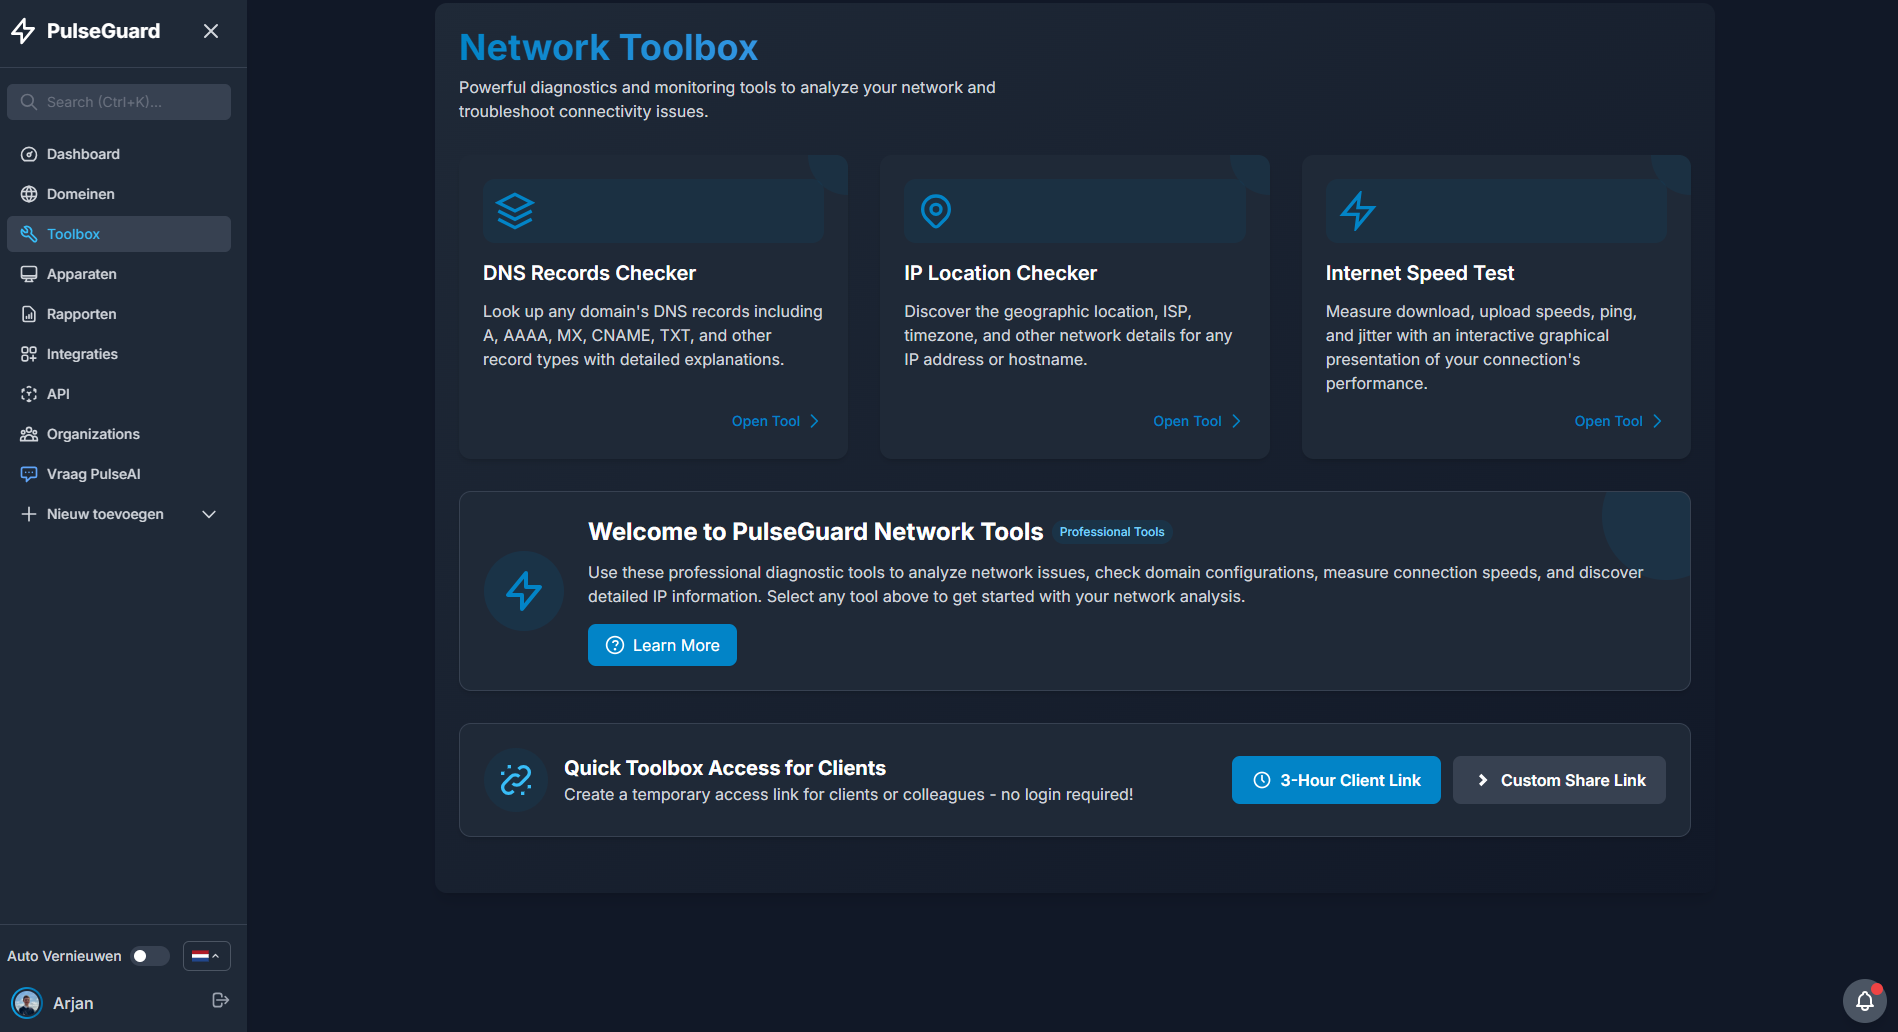The width and height of the screenshot is (1898, 1032).
Task: Click the Integraties grid icon
Action: (x=29, y=354)
